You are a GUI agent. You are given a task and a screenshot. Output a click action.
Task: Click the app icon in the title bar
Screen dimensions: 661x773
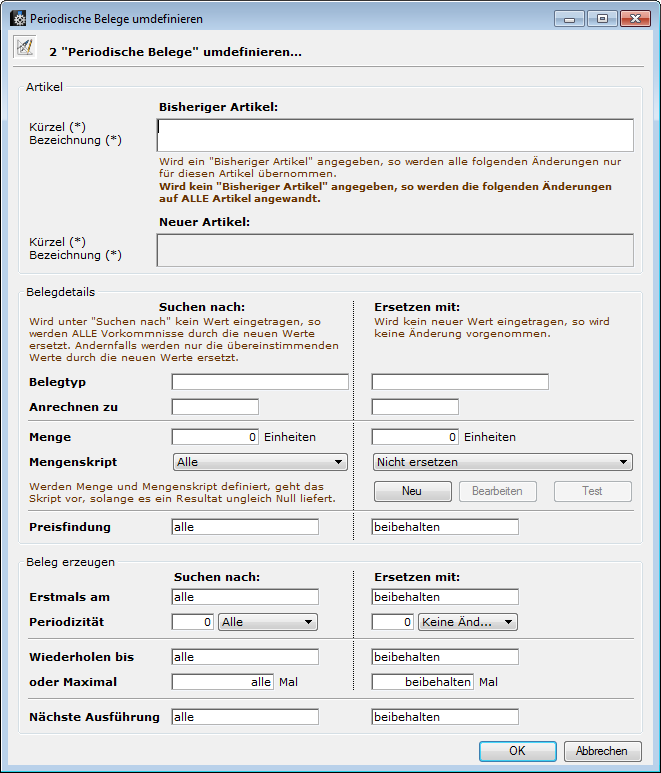click(x=16, y=18)
